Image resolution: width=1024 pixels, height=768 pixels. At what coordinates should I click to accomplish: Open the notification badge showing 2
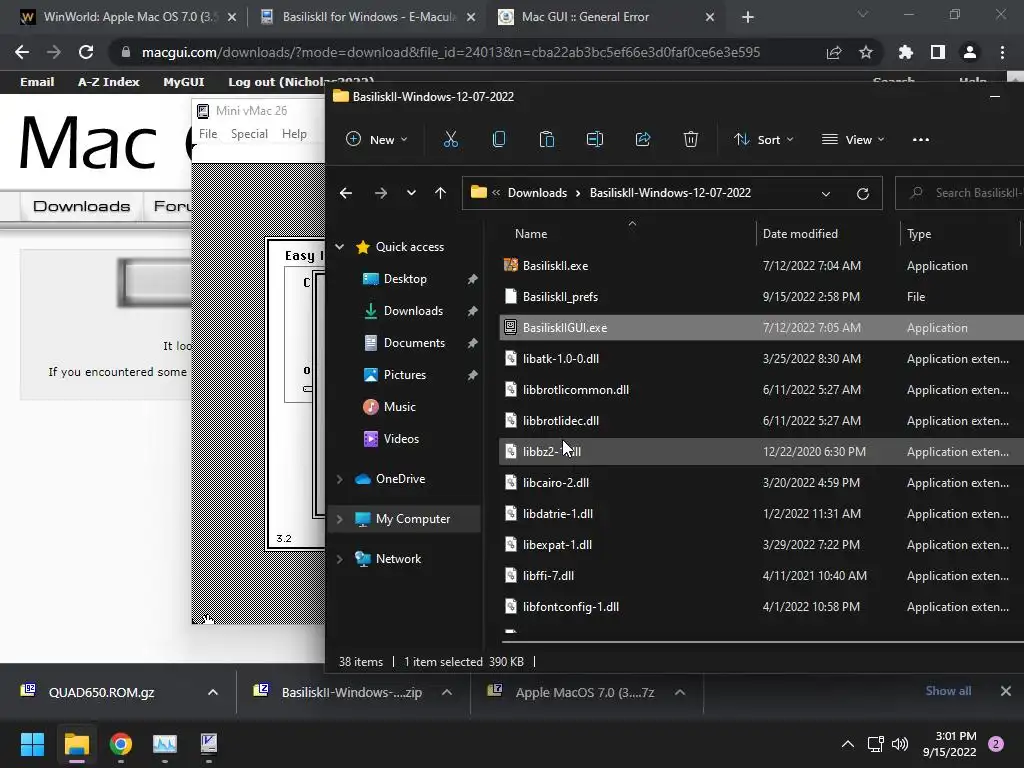(996, 744)
